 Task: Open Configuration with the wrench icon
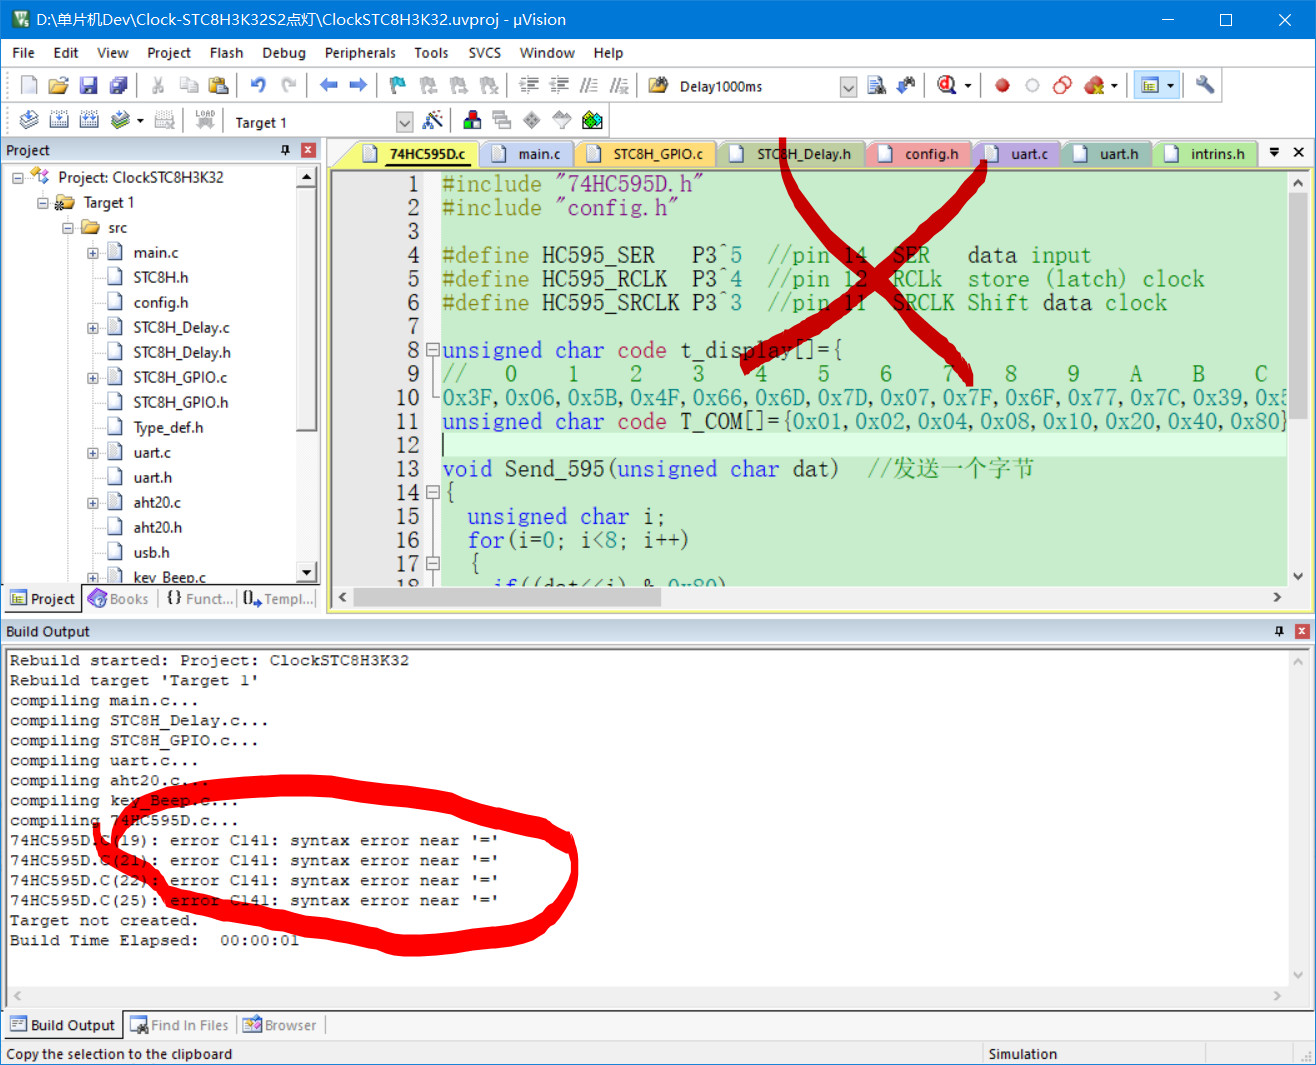tap(1205, 86)
